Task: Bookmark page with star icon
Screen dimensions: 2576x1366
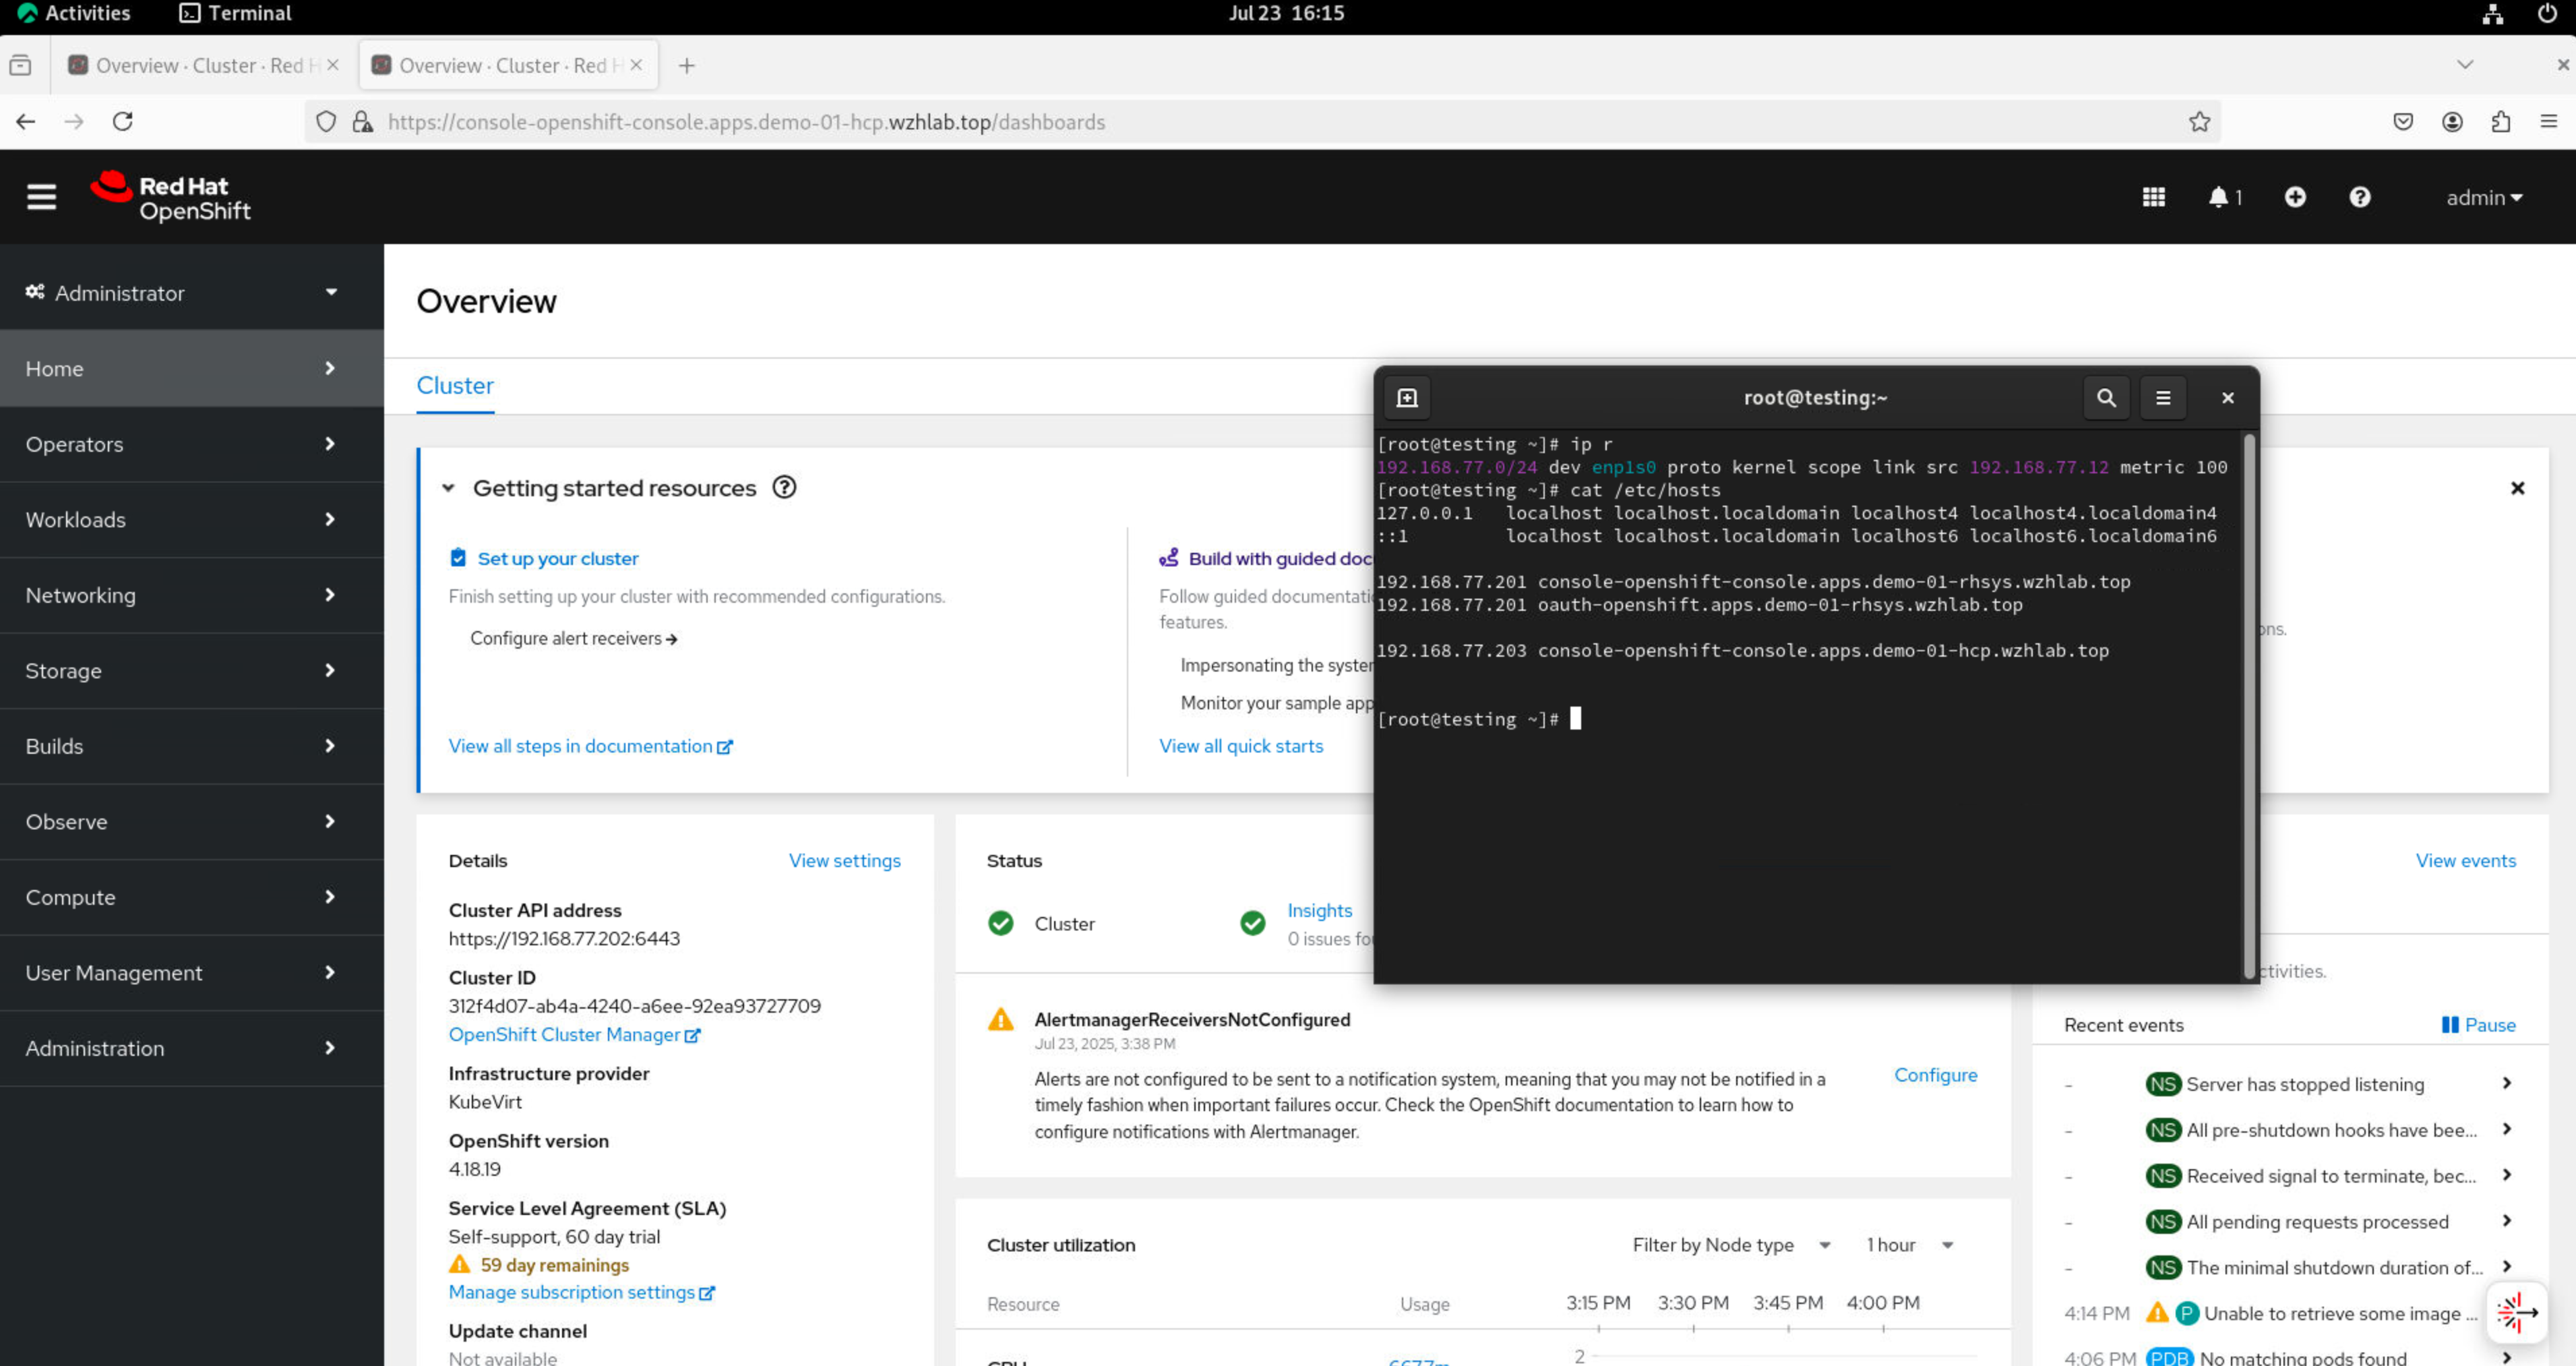Action: tap(2199, 122)
